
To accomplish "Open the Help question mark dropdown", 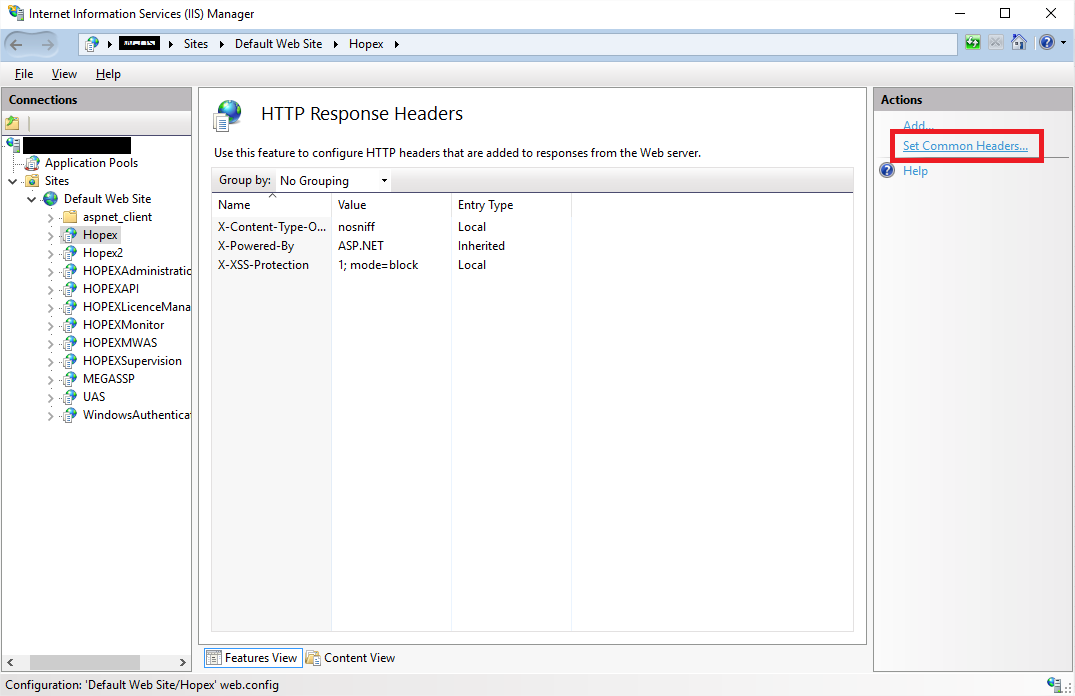I will click(1050, 43).
